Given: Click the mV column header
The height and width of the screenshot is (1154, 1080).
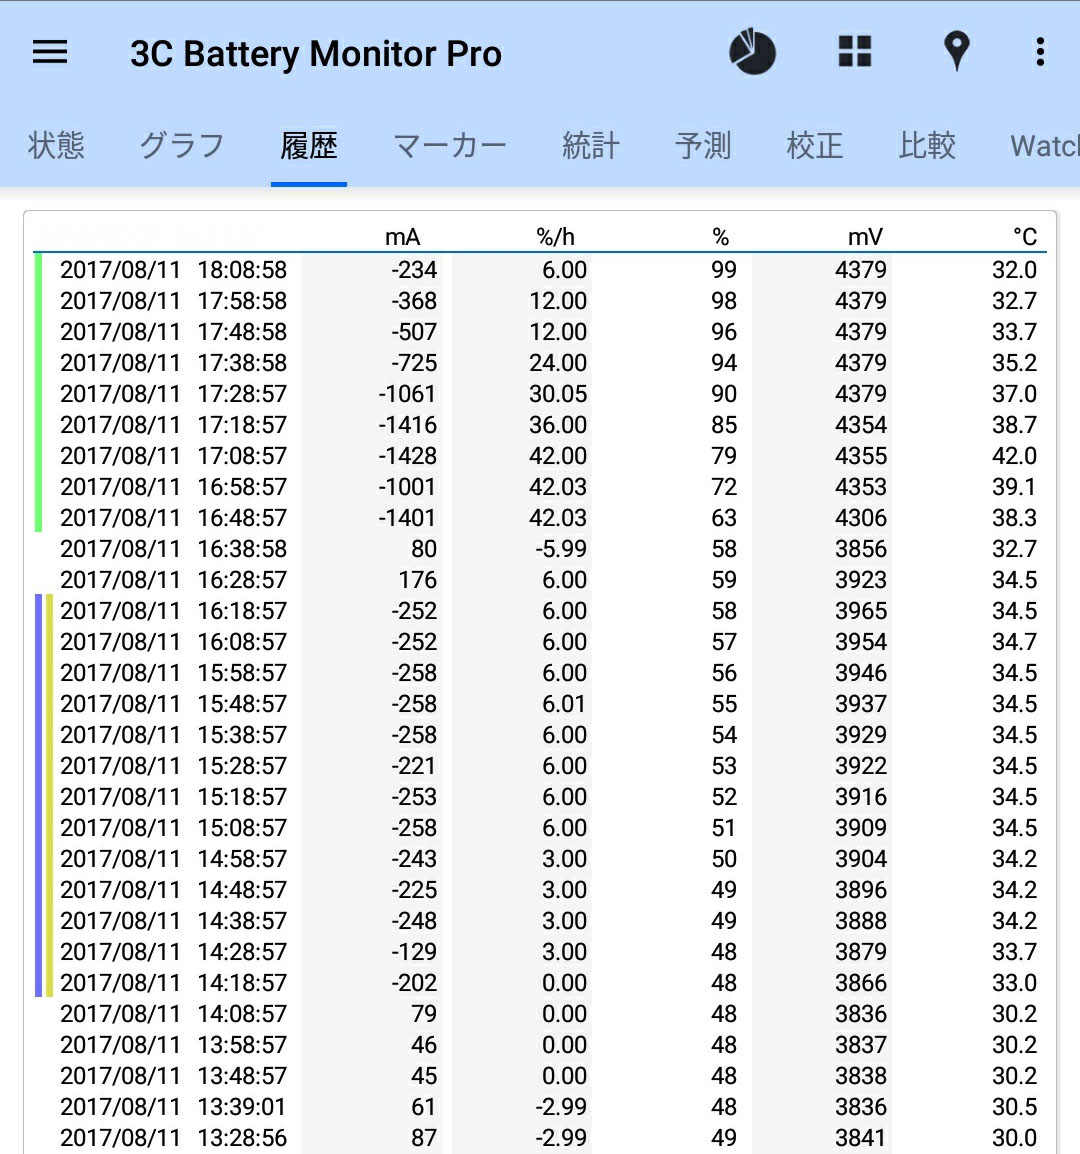Looking at the screenshot, I should coord(865,237).
